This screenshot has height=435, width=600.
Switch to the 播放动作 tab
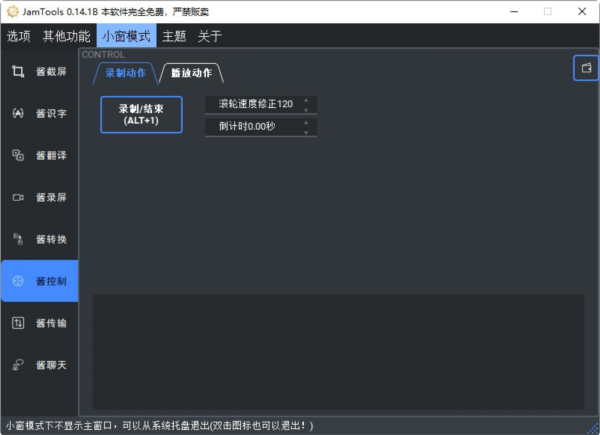click(191, 73)
